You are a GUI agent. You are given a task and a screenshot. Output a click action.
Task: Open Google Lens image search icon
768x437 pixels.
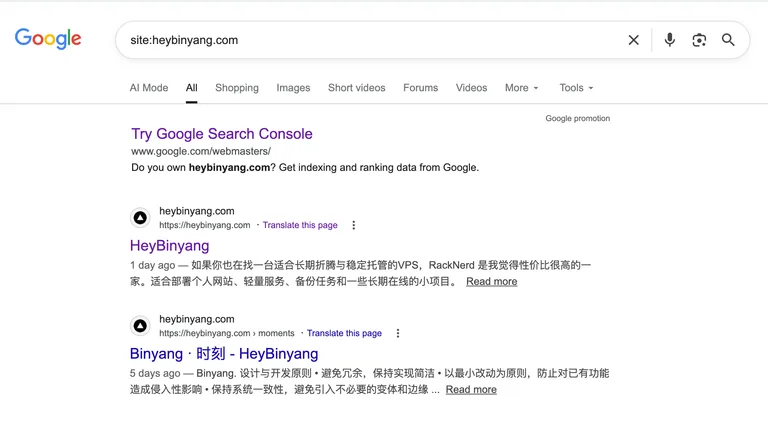[699, 40]
